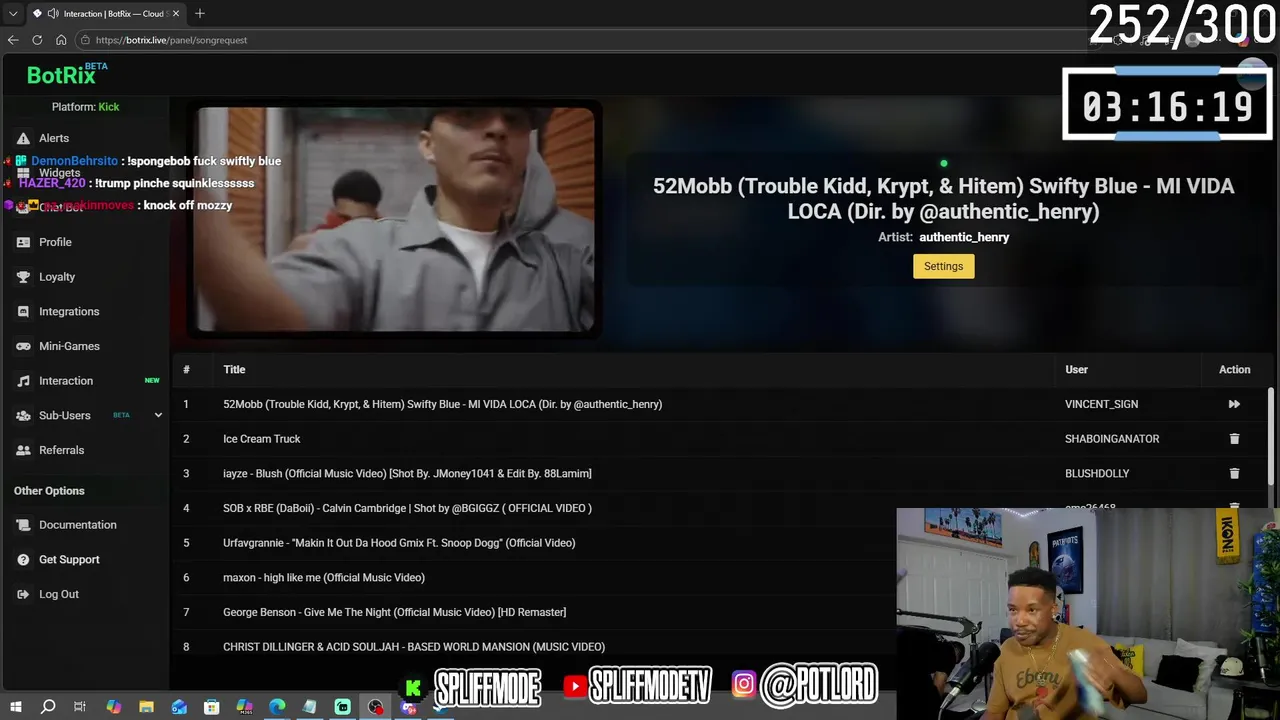Click the Get Support question mark icon

point(23,560)
